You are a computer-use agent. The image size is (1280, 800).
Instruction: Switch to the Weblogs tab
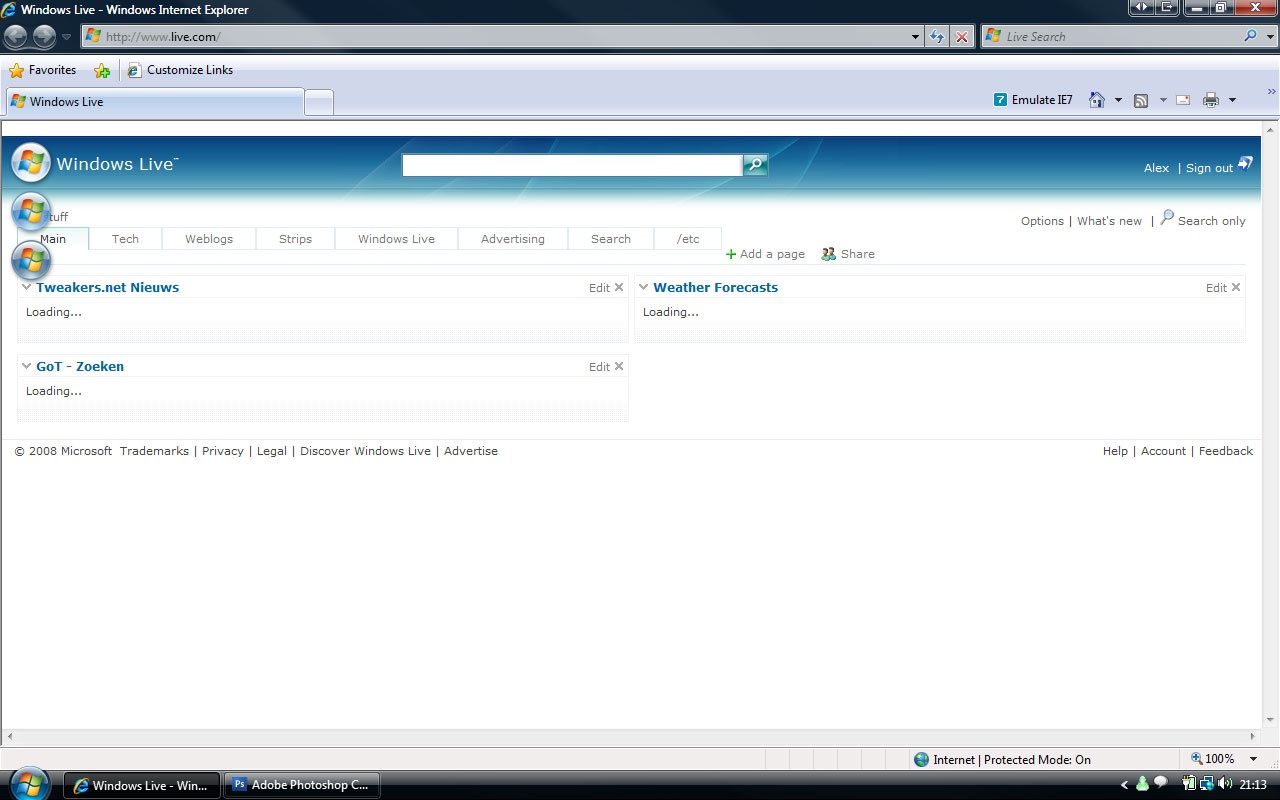click(x=209, y=239)
